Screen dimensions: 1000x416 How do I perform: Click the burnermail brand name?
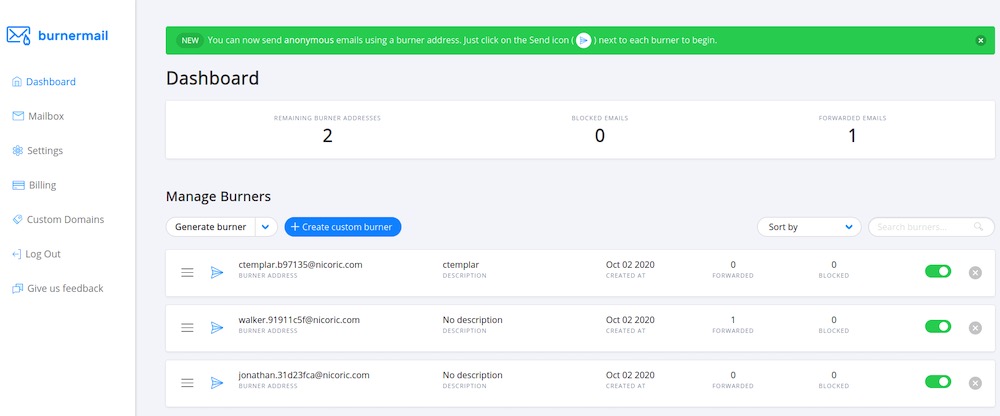[x=73, y=36]
